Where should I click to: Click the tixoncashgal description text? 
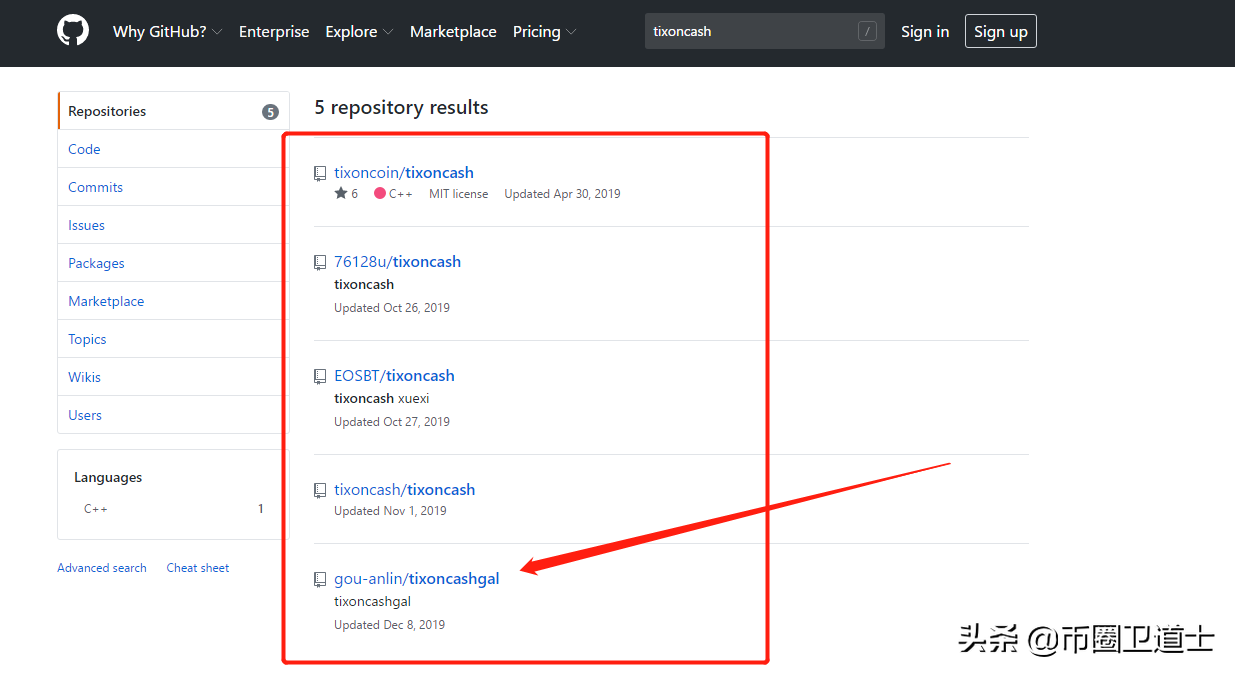point(372,601)
